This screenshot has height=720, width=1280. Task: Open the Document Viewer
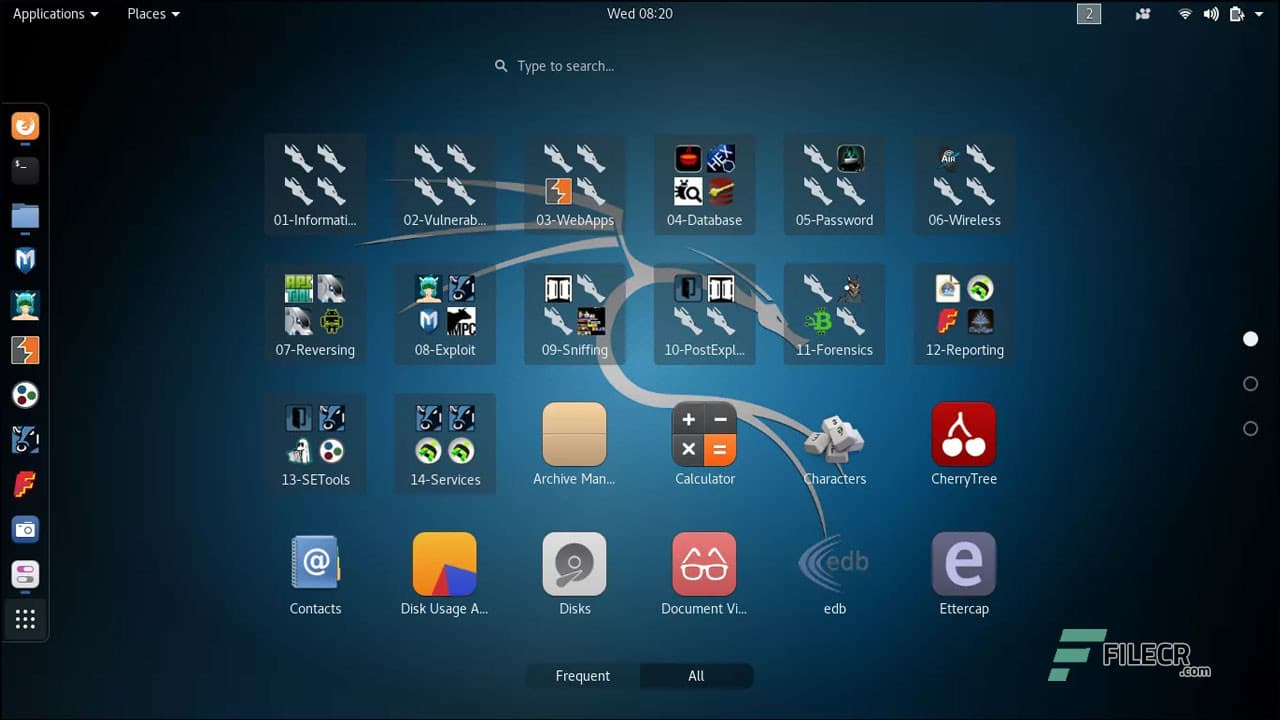pyautogui.click(x=704, y=563)
